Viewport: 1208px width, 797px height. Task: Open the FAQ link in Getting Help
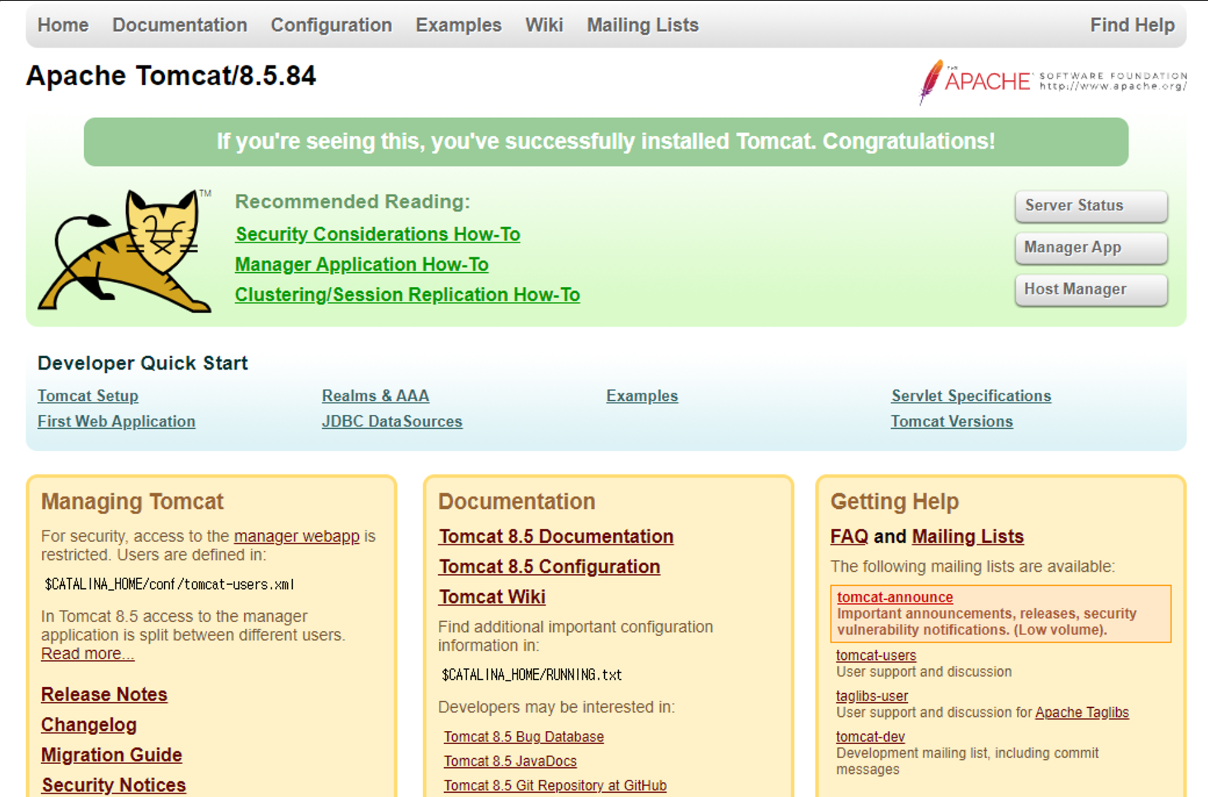[x=849, y=537]
